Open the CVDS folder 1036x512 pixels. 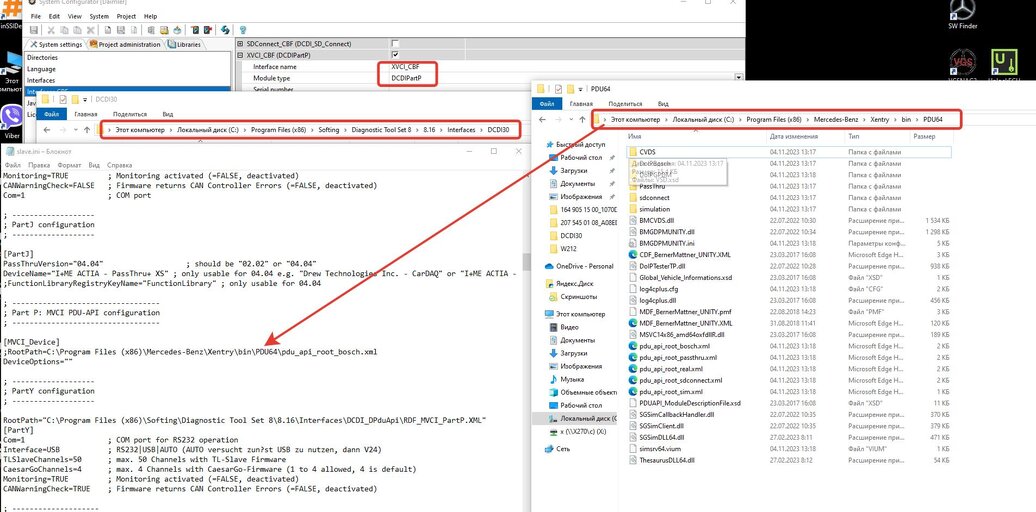648,152
